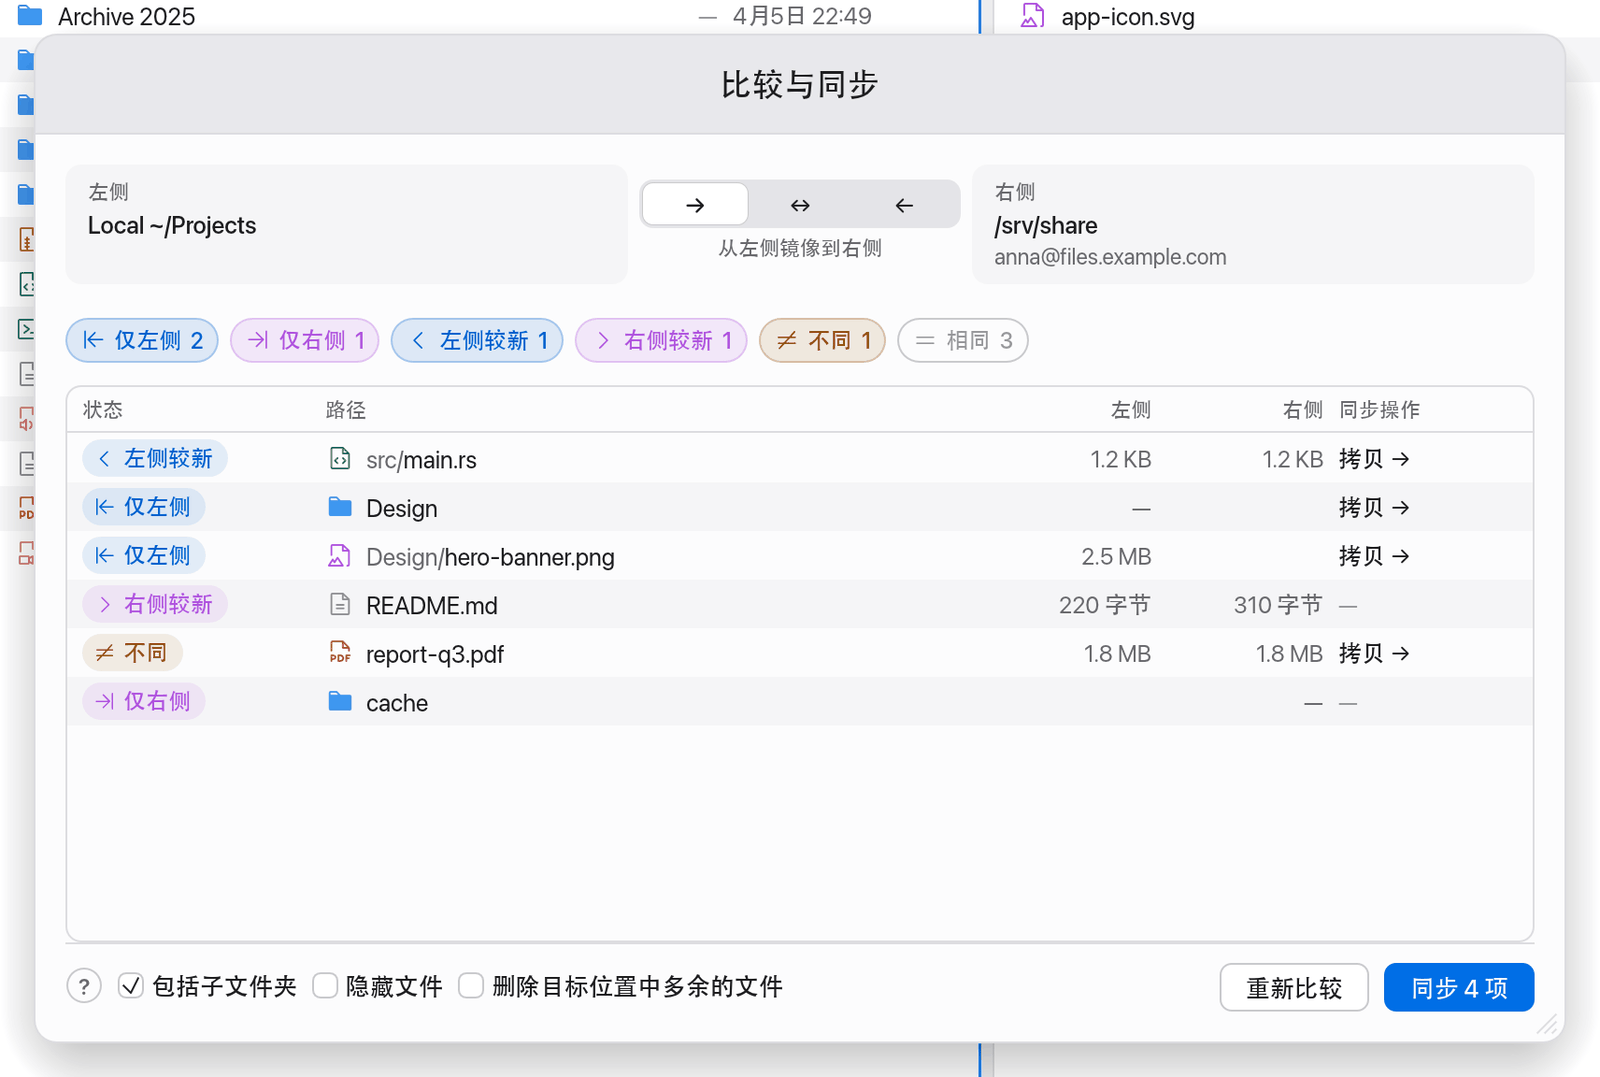Click the left side Local ~/Projects panel
1600x1077 pixels.
[x=346, y=224]
